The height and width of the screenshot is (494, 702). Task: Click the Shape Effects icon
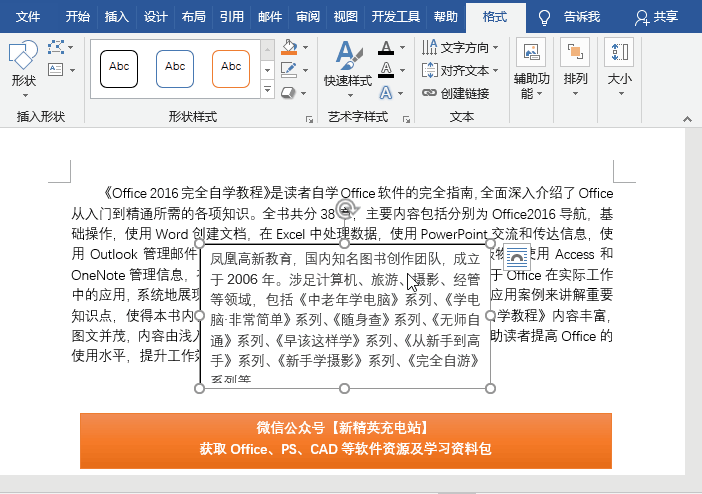tap(288, 93)
